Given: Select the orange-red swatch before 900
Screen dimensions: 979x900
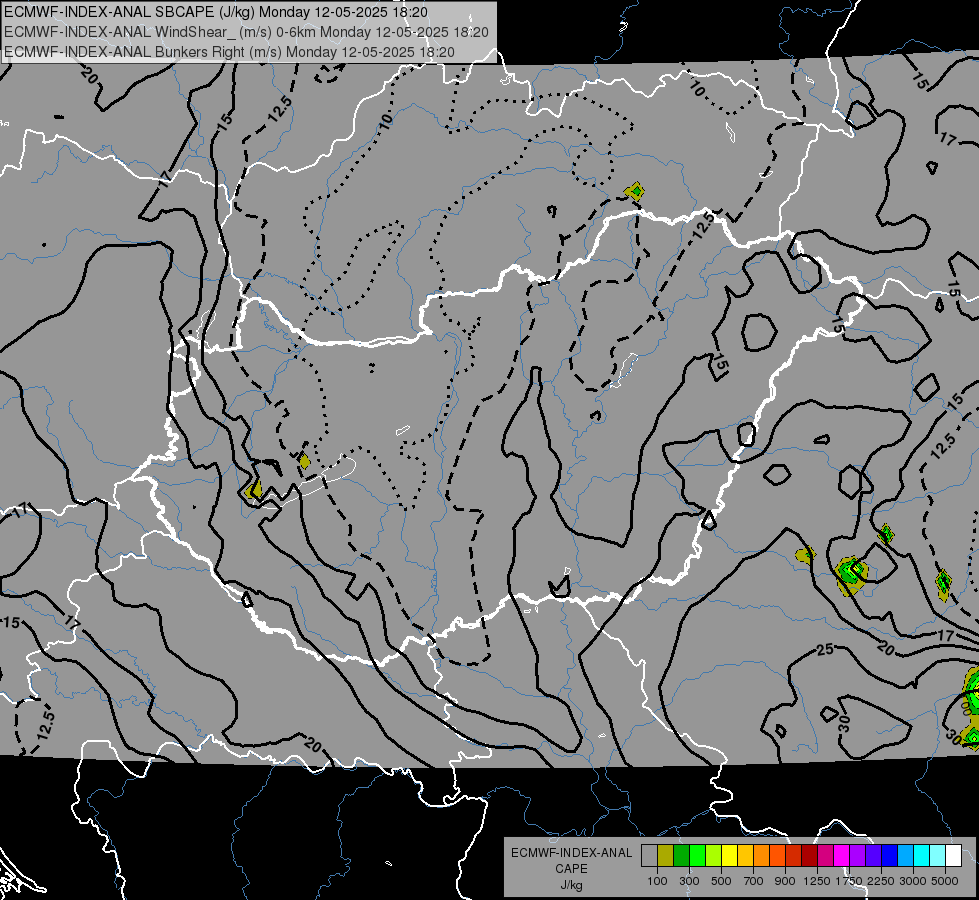Looking at the screenshot, I should [777, 856].
